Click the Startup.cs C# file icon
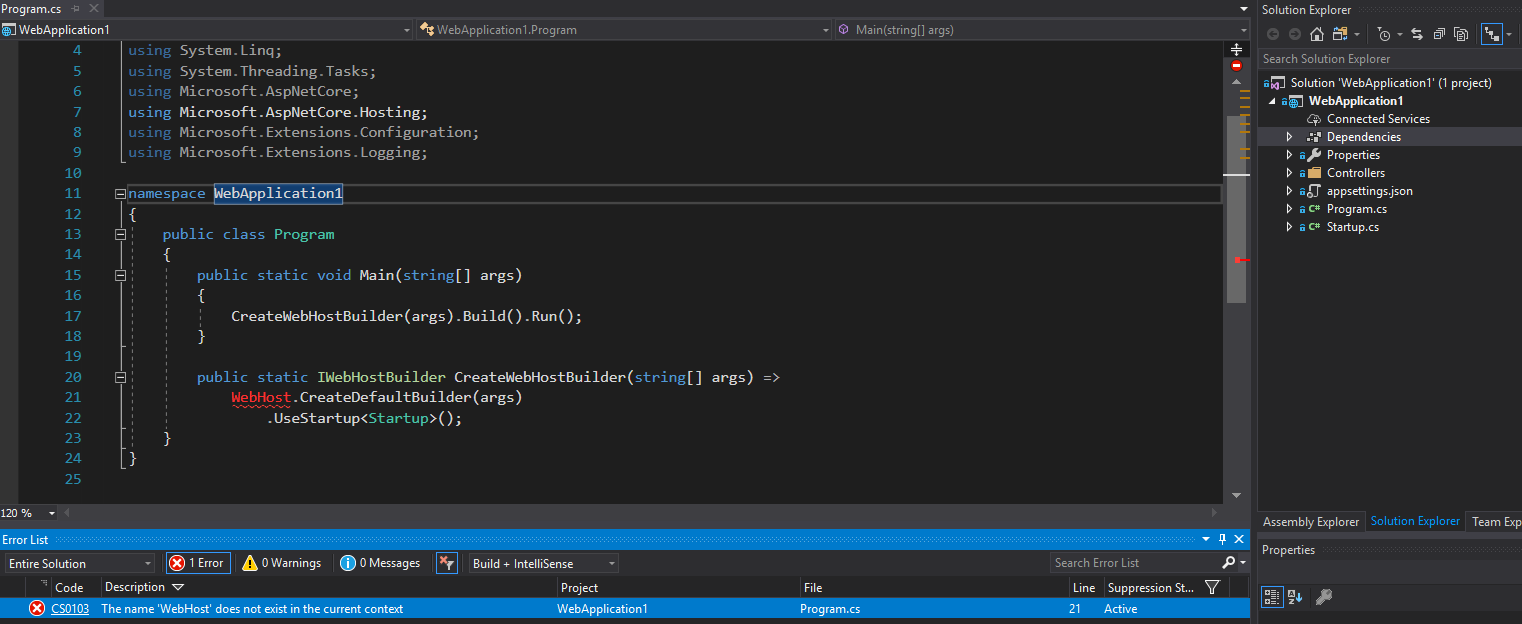1522x624 pixels. pos(1314,227)
